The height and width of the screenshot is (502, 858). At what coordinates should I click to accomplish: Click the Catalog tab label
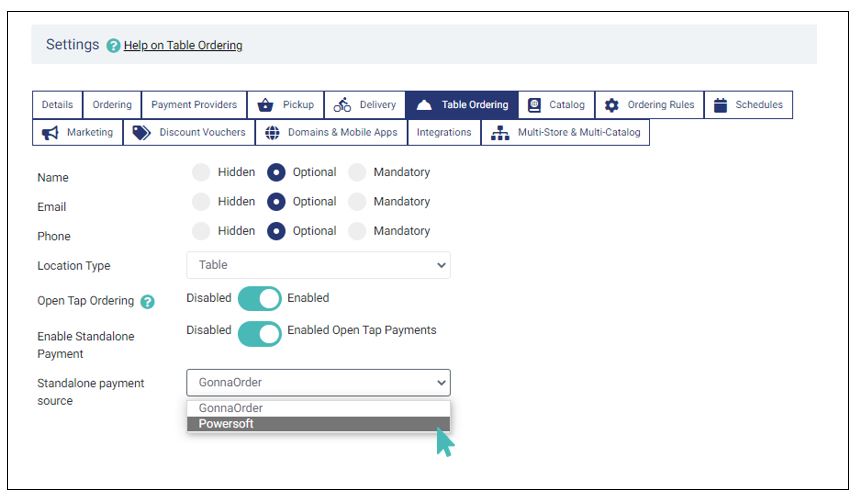click(567, 105)
